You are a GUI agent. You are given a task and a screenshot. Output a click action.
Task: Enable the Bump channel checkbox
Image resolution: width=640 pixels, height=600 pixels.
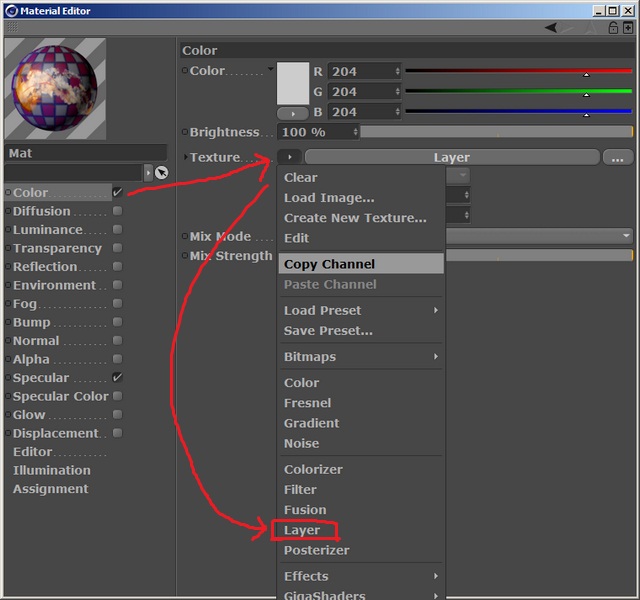[x=118, y=322]
